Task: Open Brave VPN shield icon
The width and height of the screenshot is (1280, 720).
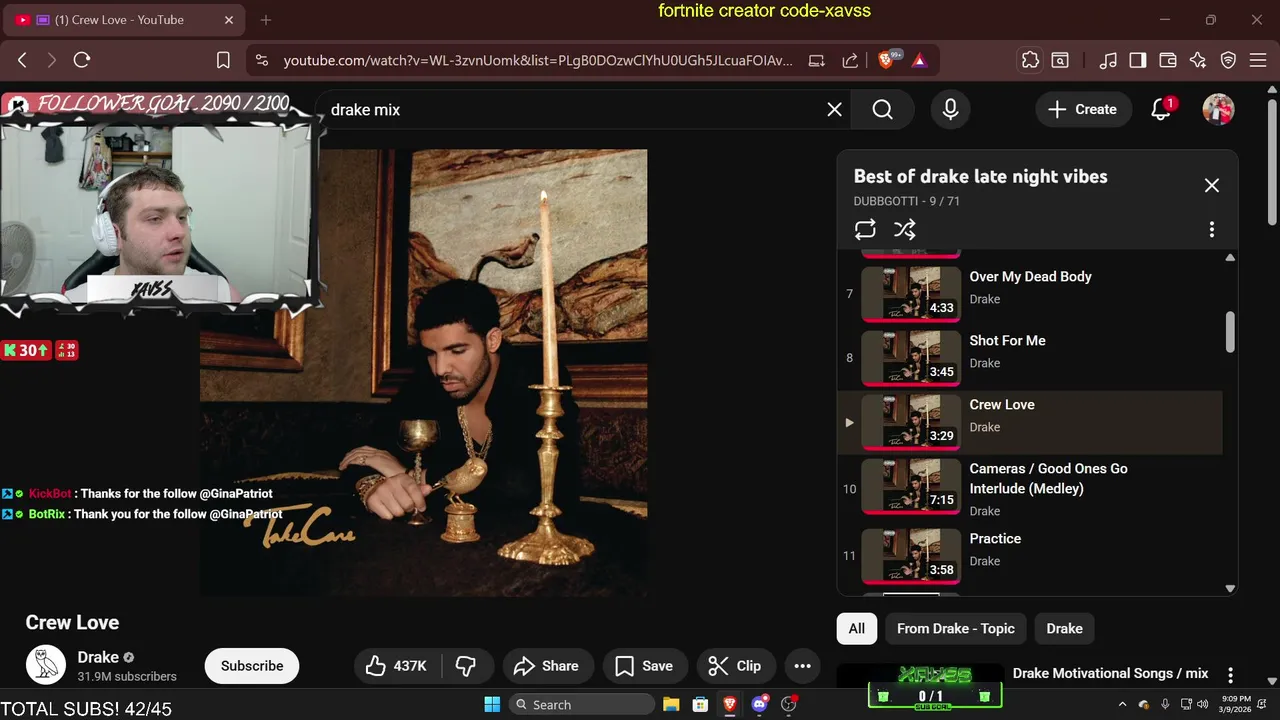Action: point(1229,60)
